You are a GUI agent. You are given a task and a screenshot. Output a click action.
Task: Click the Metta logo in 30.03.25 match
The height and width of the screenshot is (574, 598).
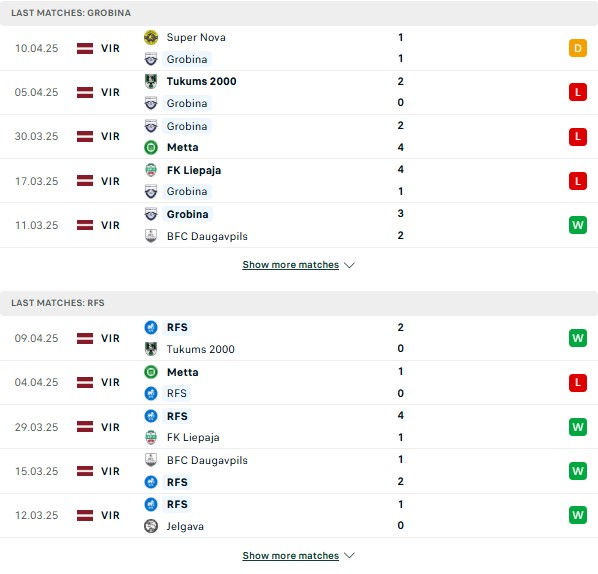pos(151,147)
